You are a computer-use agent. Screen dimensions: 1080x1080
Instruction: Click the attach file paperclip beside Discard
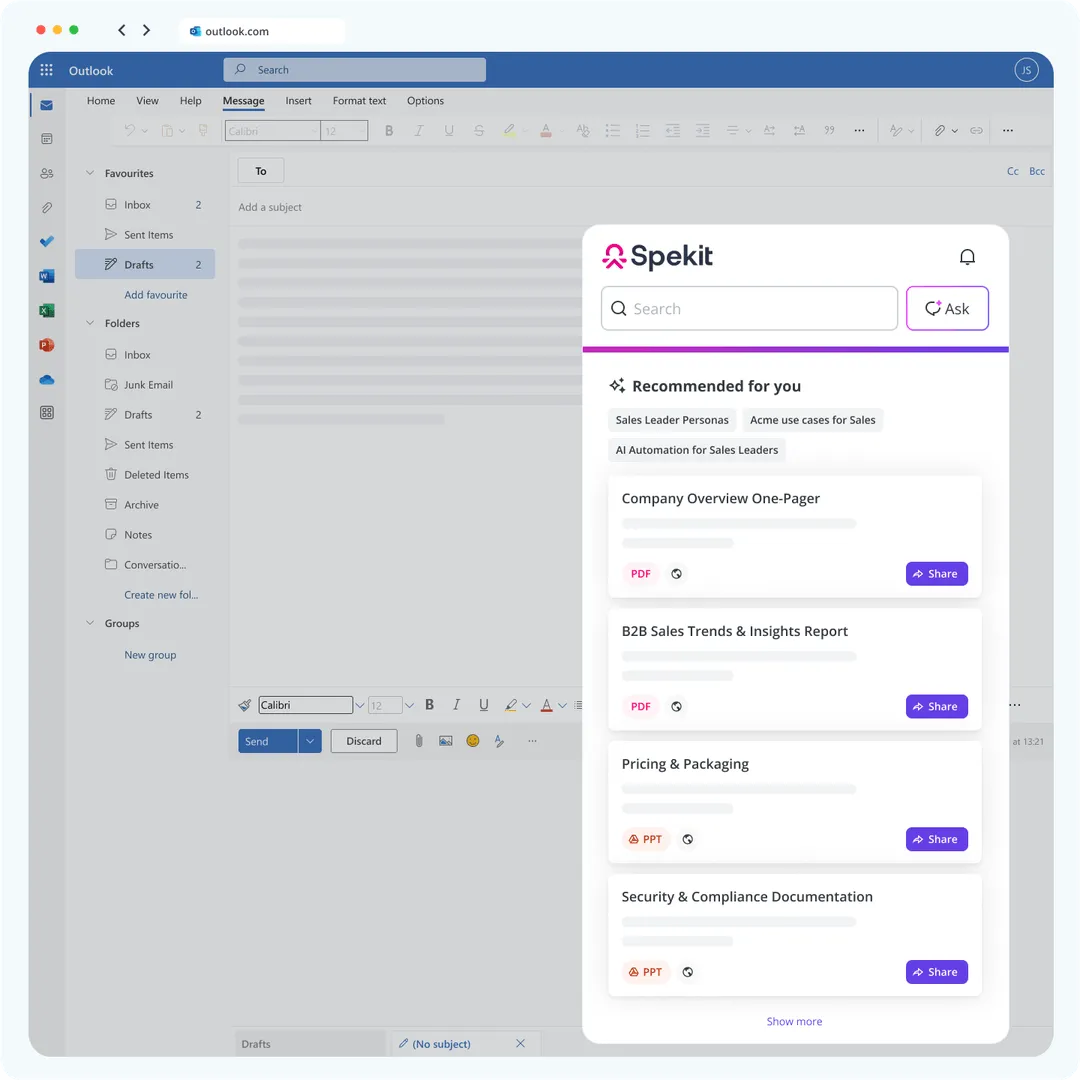419,741
